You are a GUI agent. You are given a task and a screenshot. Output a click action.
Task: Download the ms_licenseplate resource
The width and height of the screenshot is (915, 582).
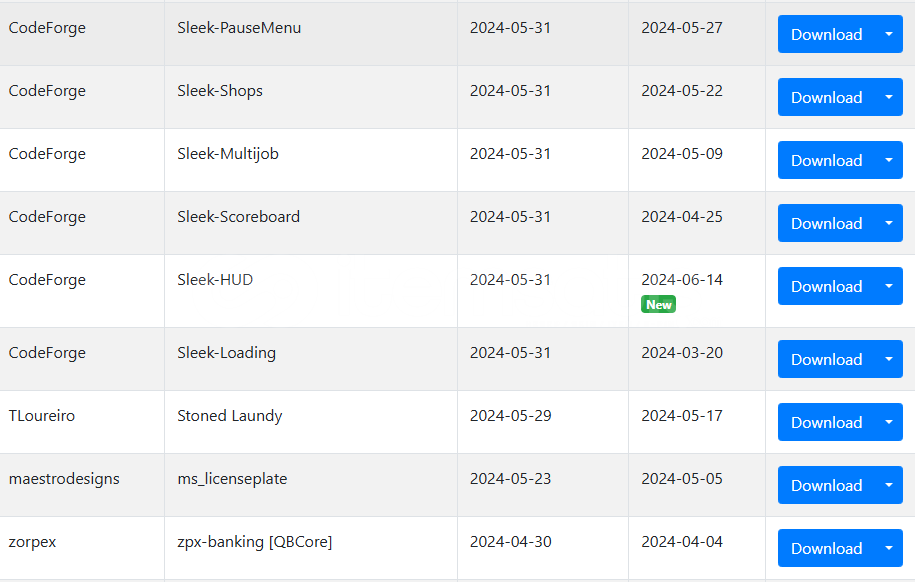[x=826, y=486]
